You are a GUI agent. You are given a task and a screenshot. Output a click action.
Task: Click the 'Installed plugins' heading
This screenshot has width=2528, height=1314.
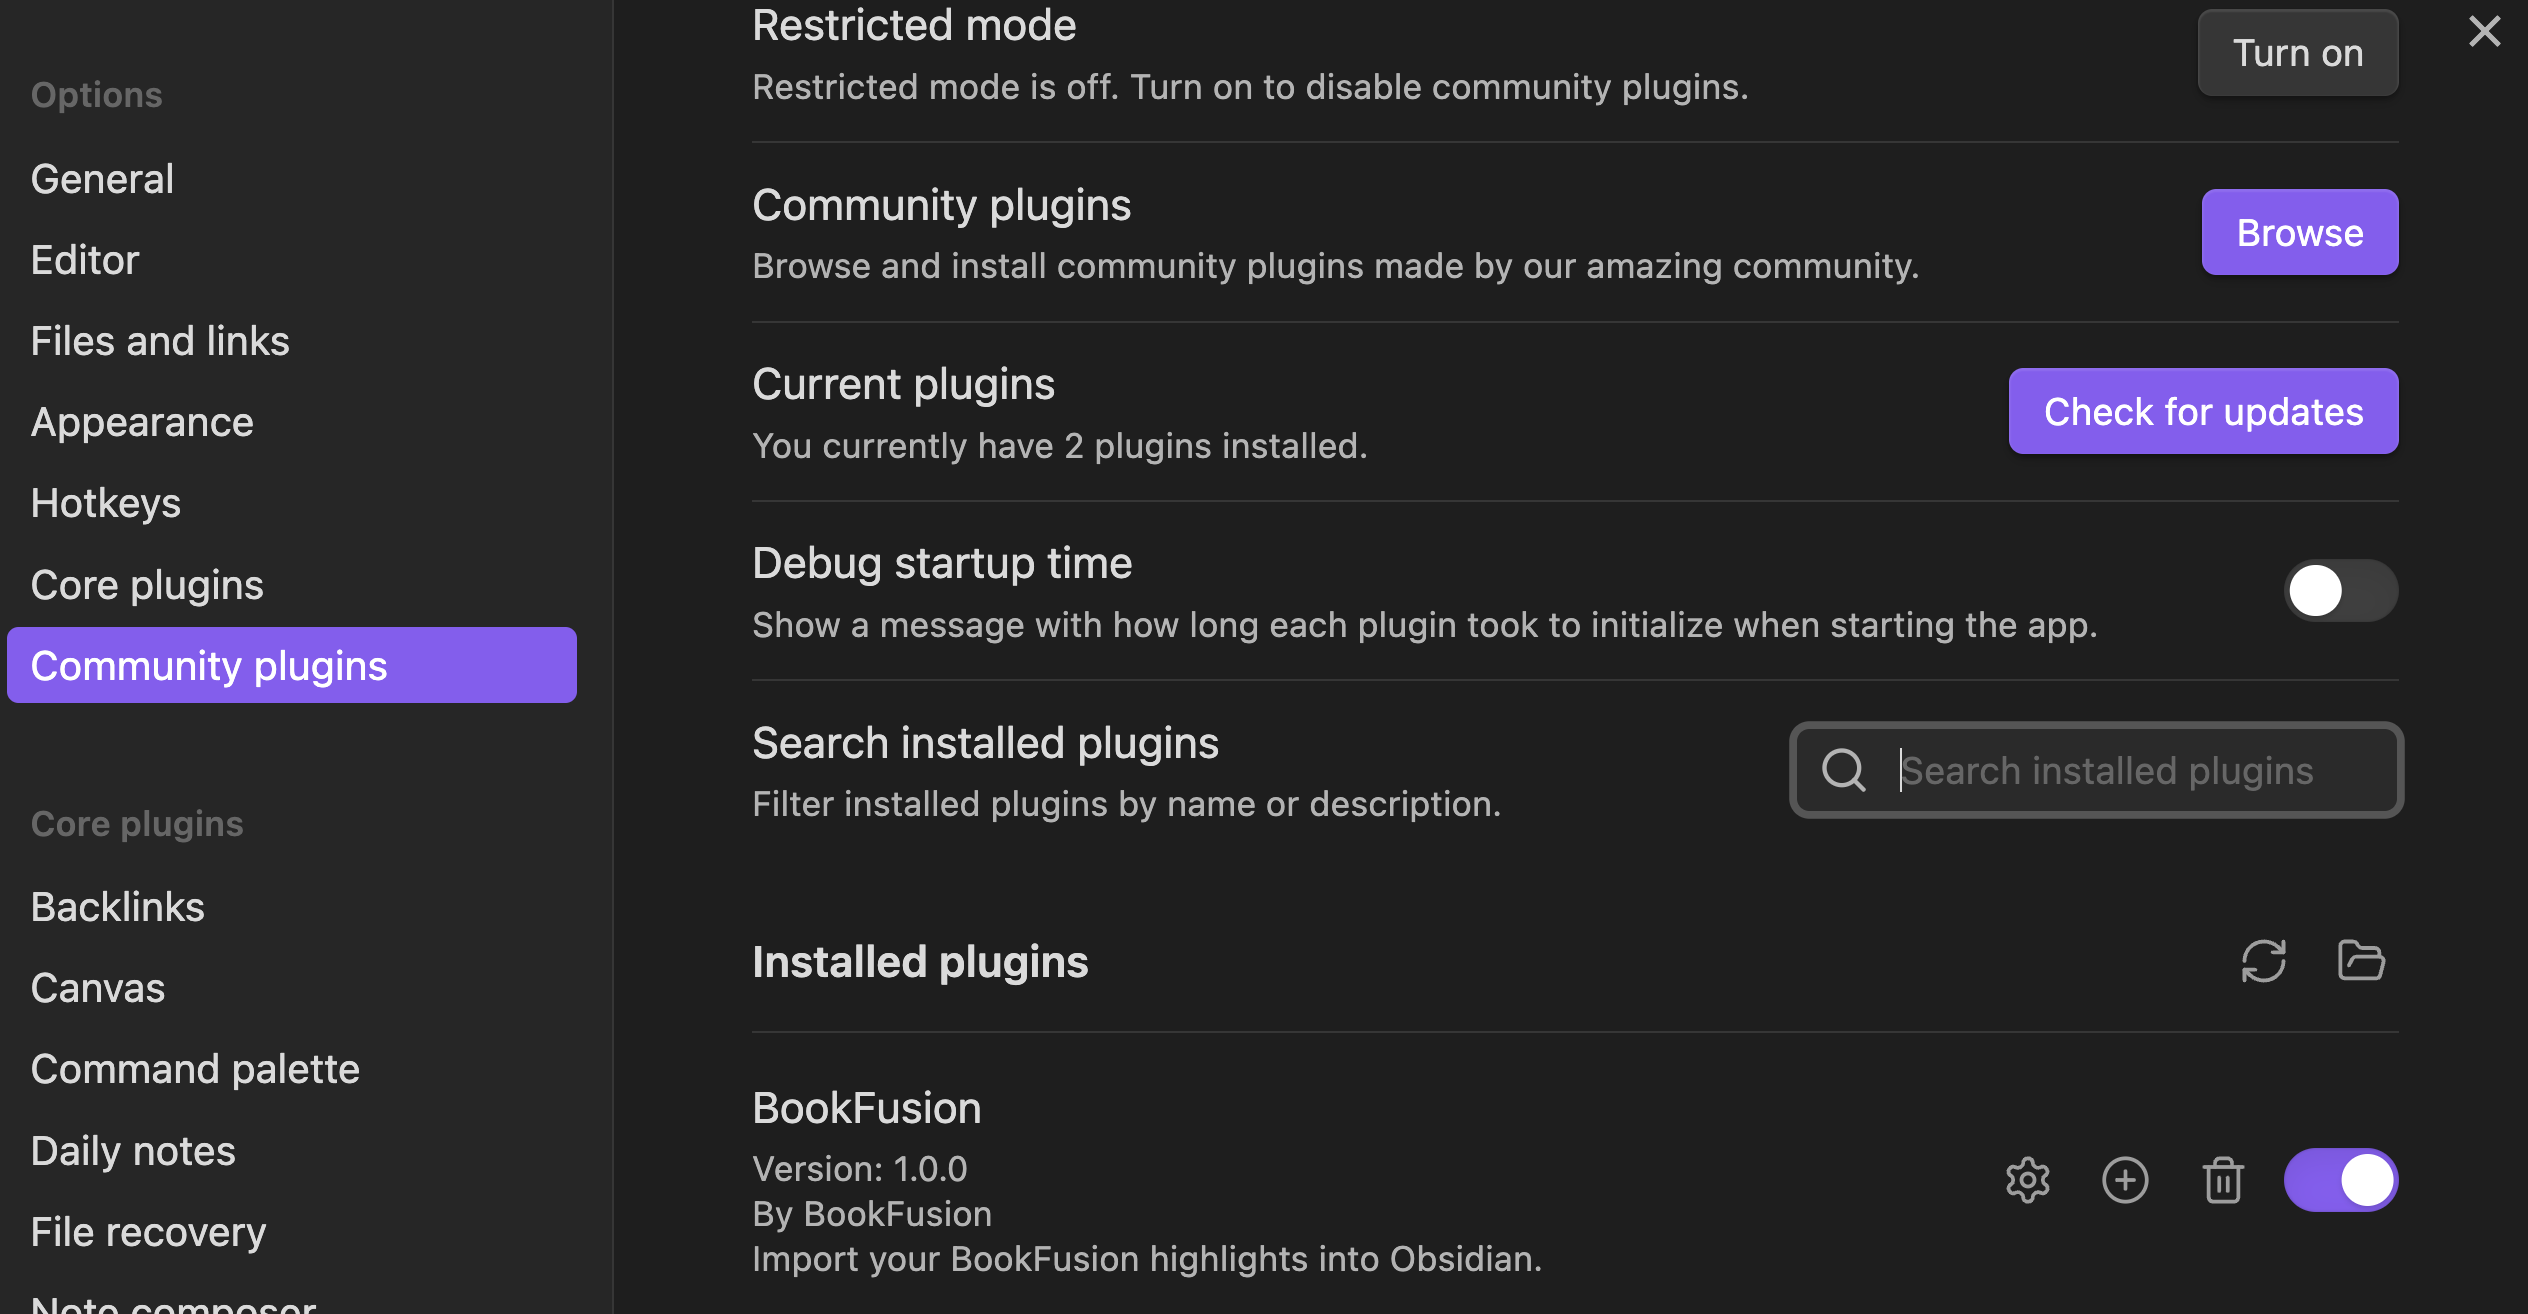[920, 962]
